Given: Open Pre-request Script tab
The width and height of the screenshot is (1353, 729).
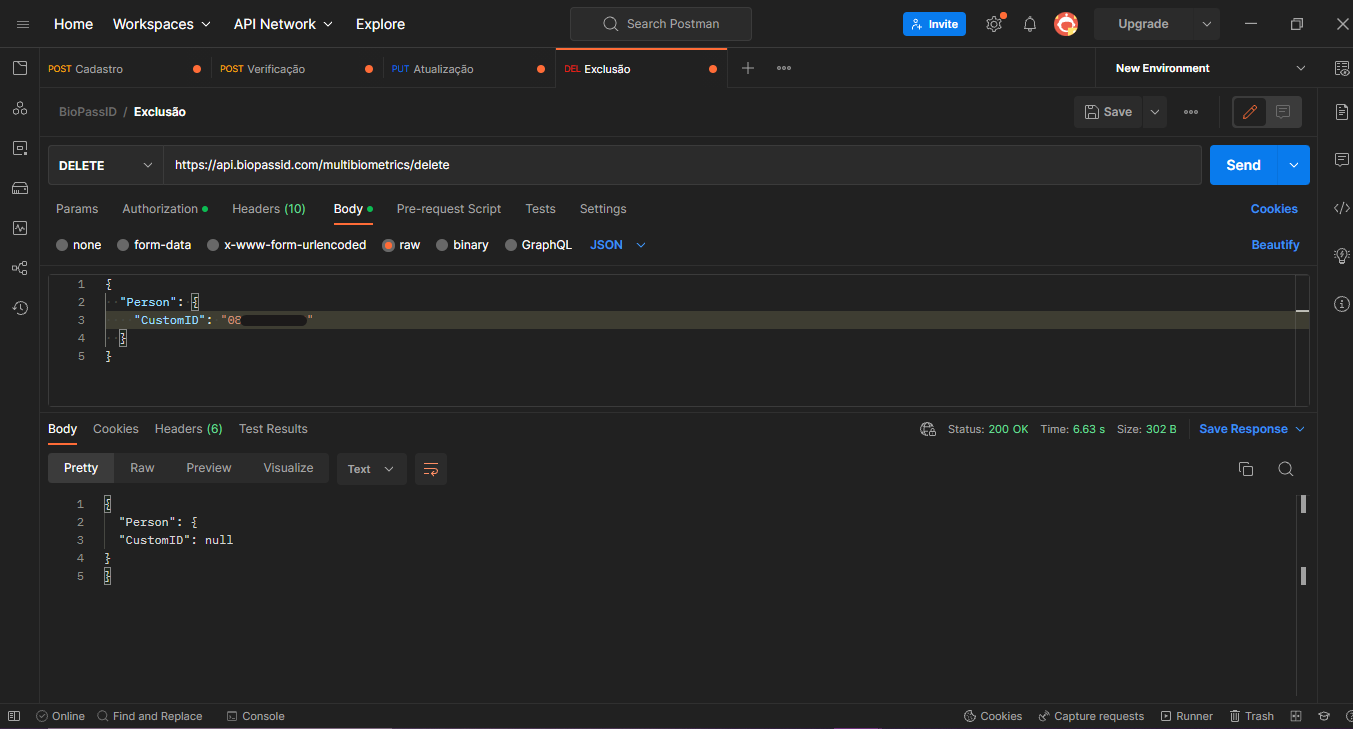Looking at the screenshot, I should point(449,209).
